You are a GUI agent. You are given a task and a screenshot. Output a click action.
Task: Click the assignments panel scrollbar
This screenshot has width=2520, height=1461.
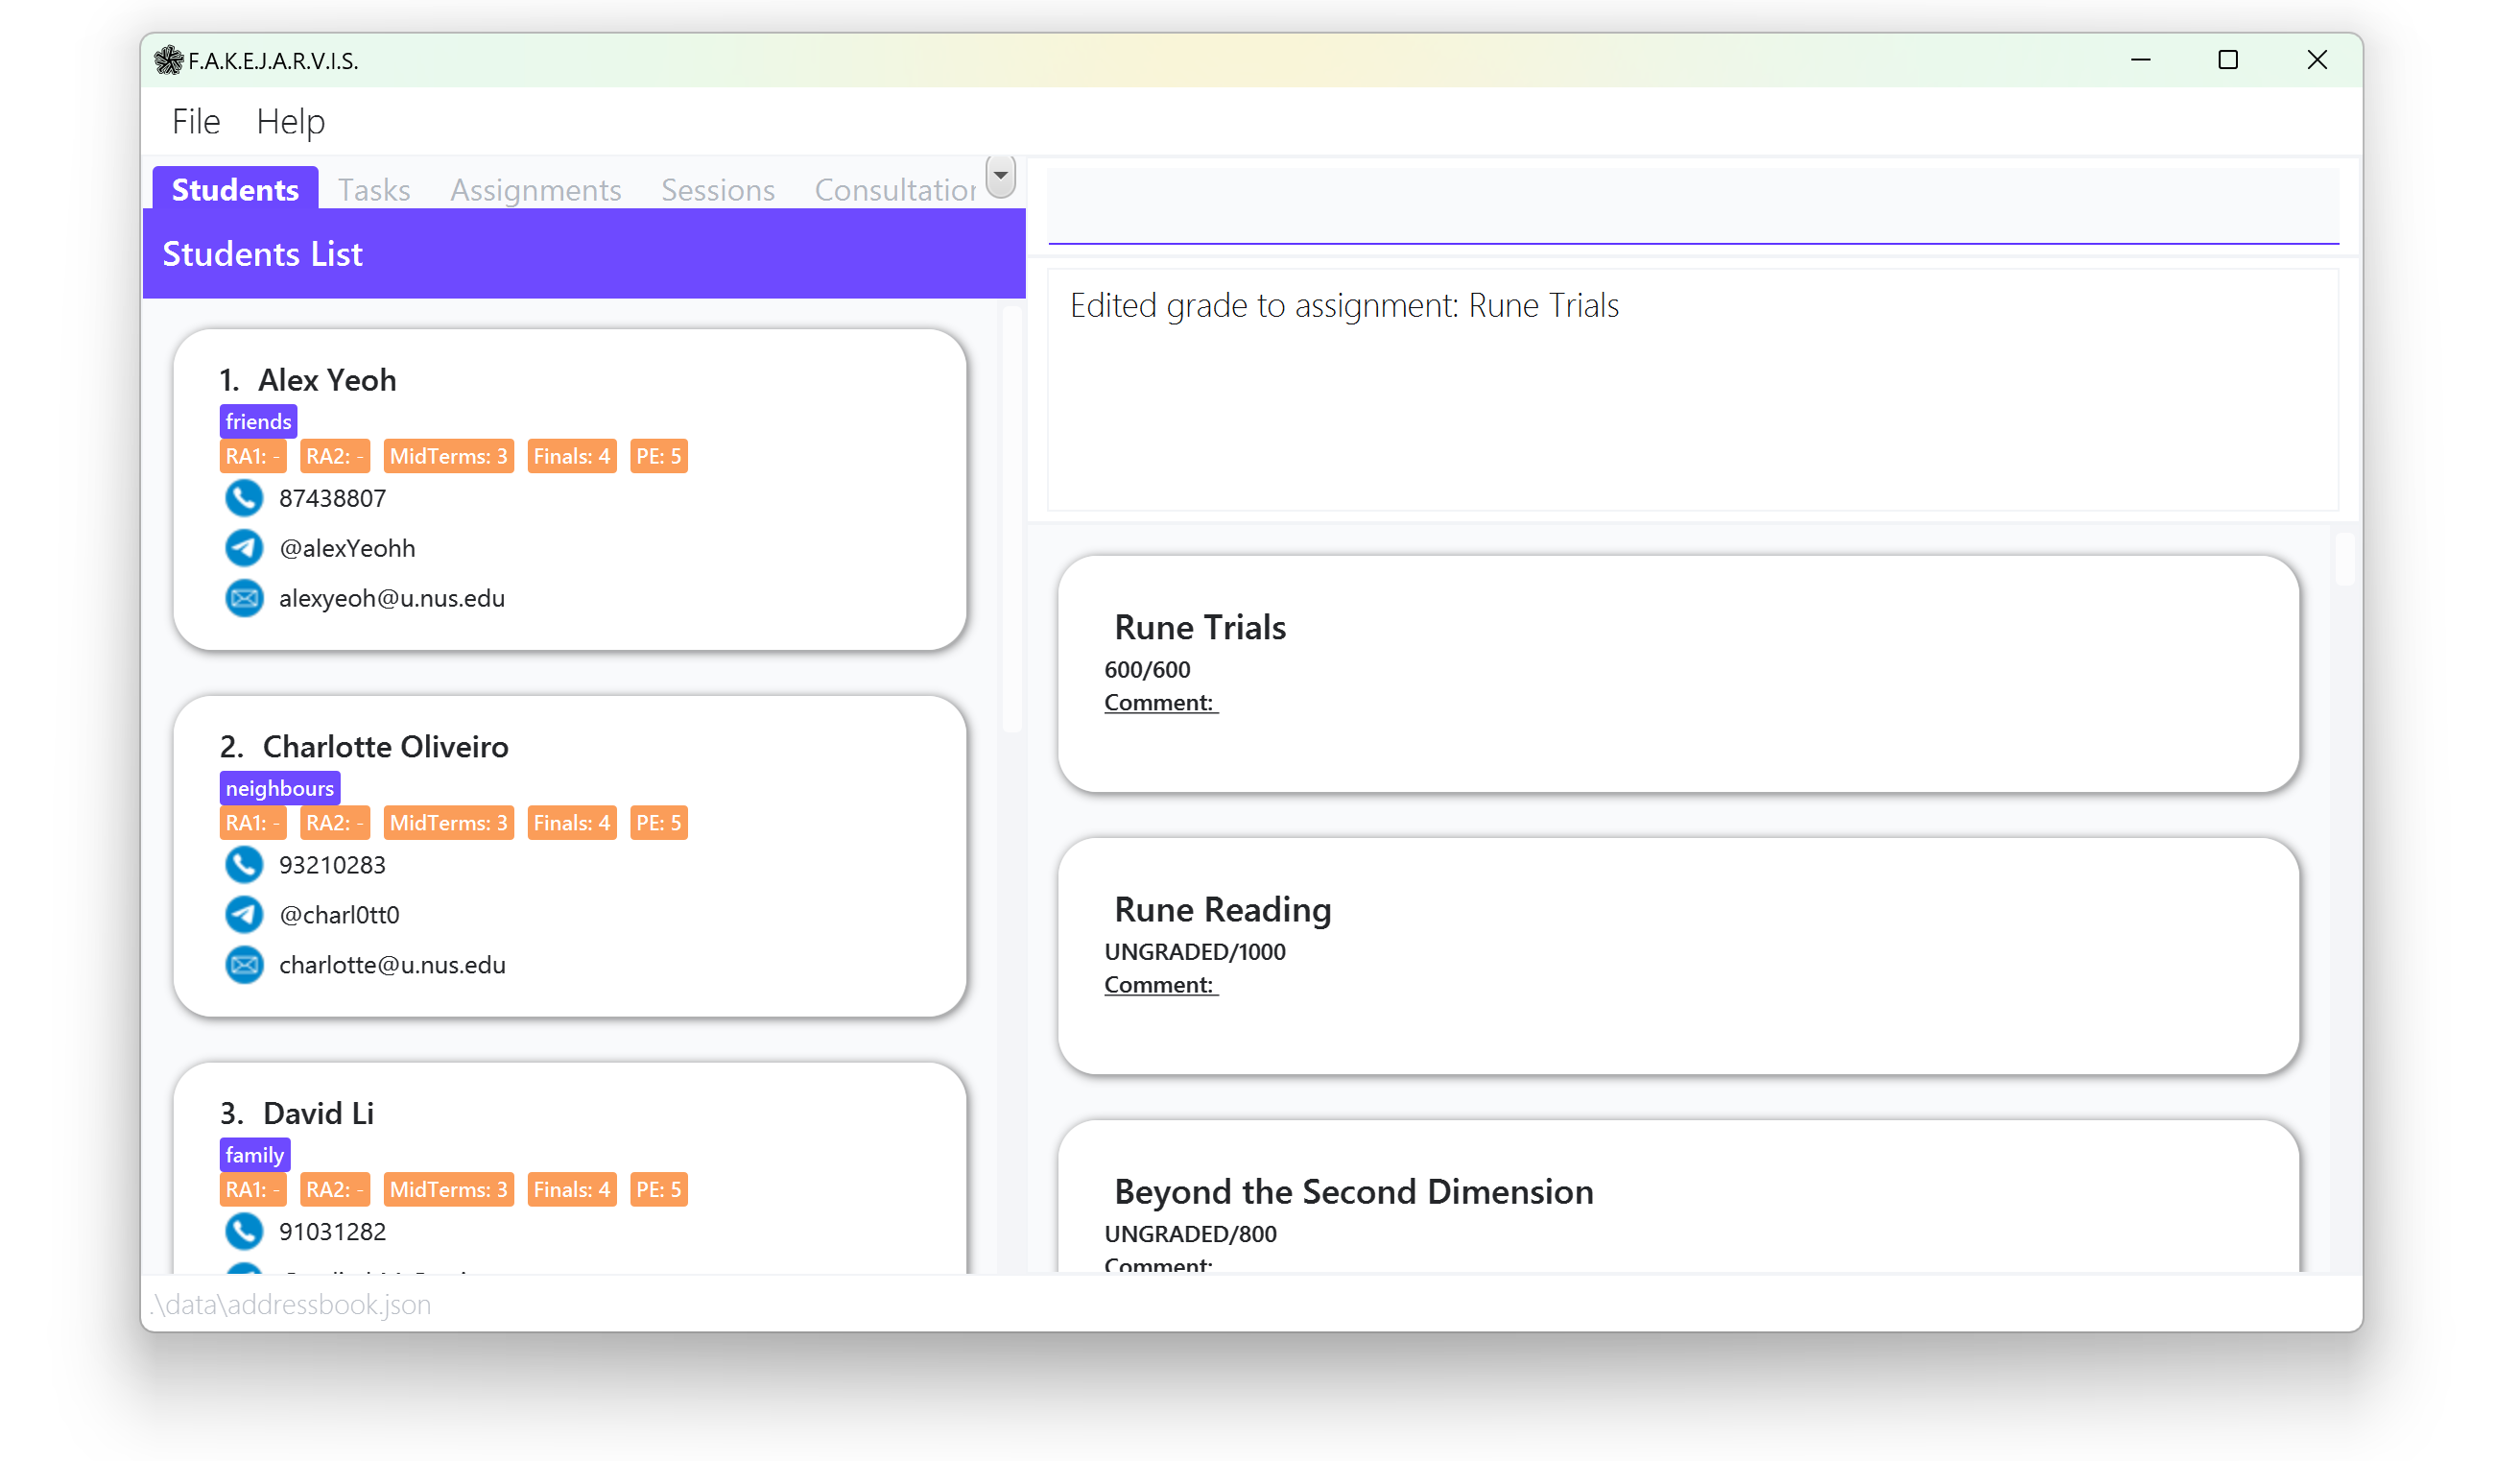click(2345, 560)
